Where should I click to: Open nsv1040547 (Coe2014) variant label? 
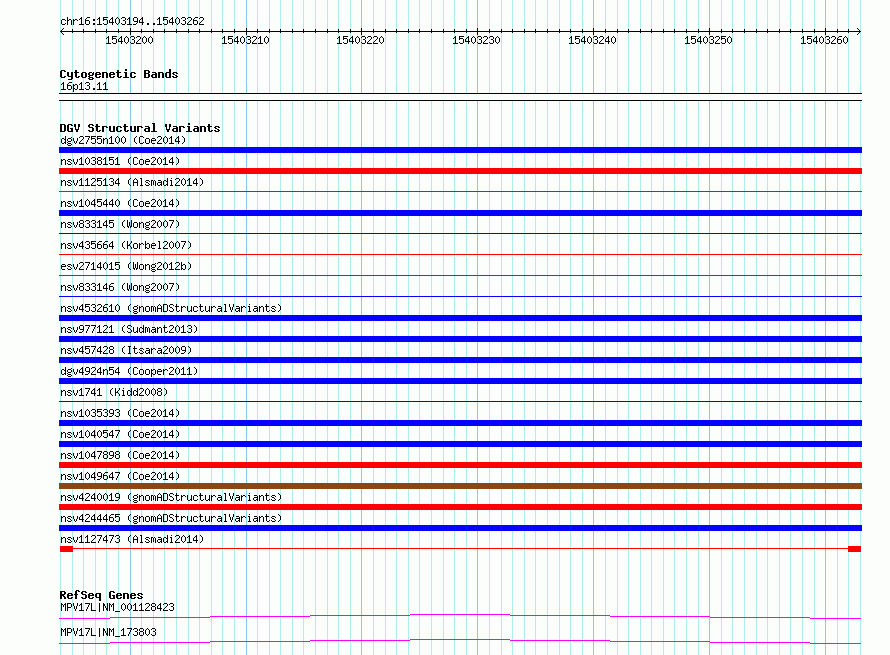point(120,434)
